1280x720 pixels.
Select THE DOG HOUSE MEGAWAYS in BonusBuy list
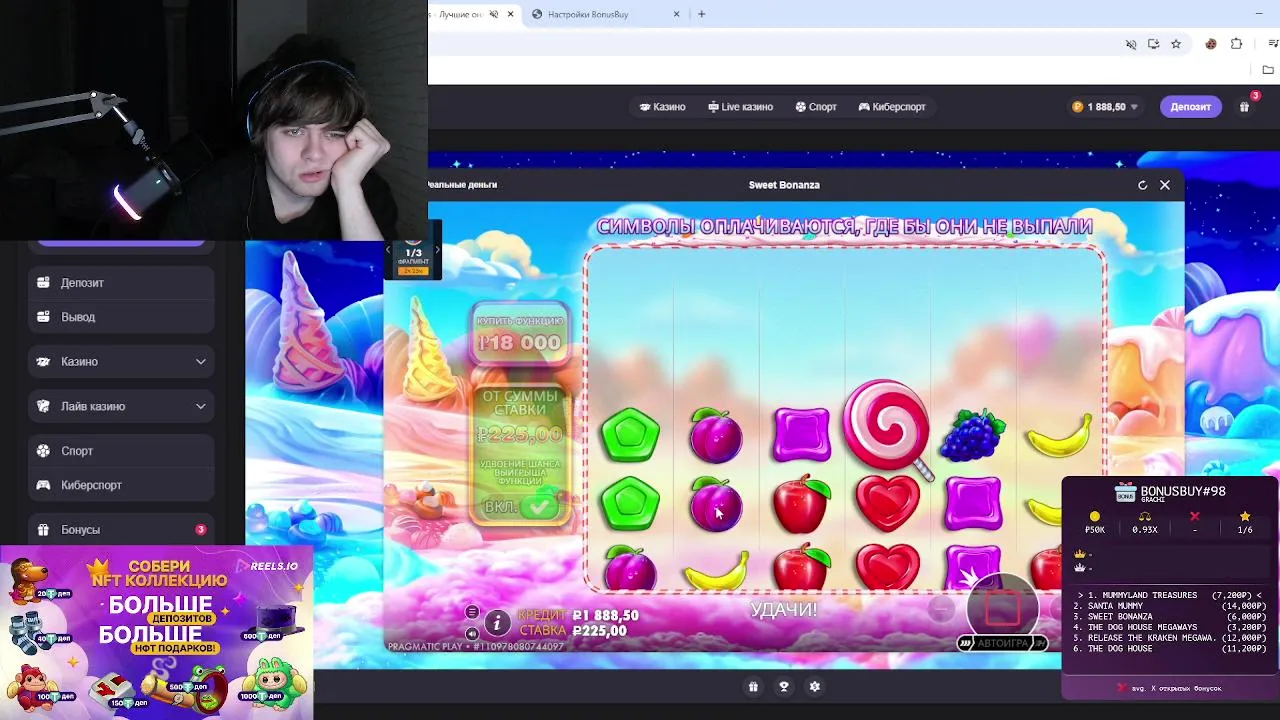[x=1168, y=627]
